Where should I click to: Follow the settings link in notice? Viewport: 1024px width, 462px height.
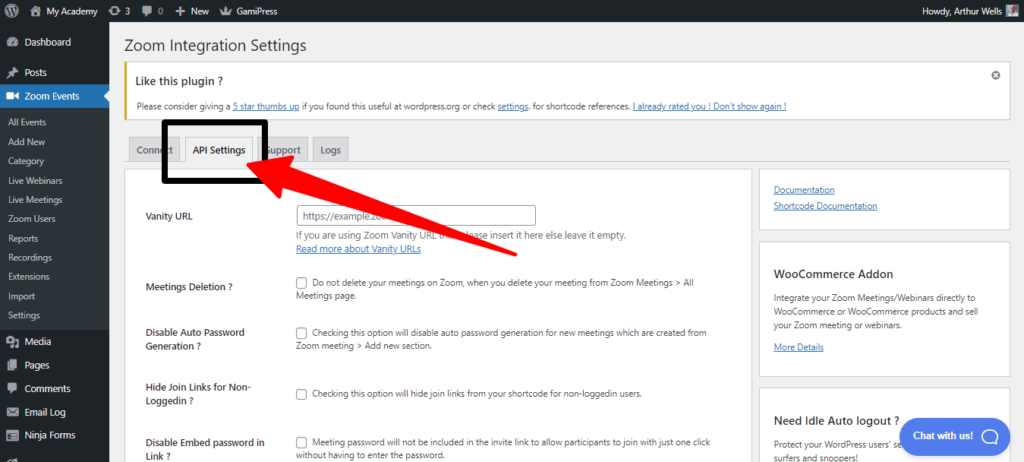click(513, 106)
